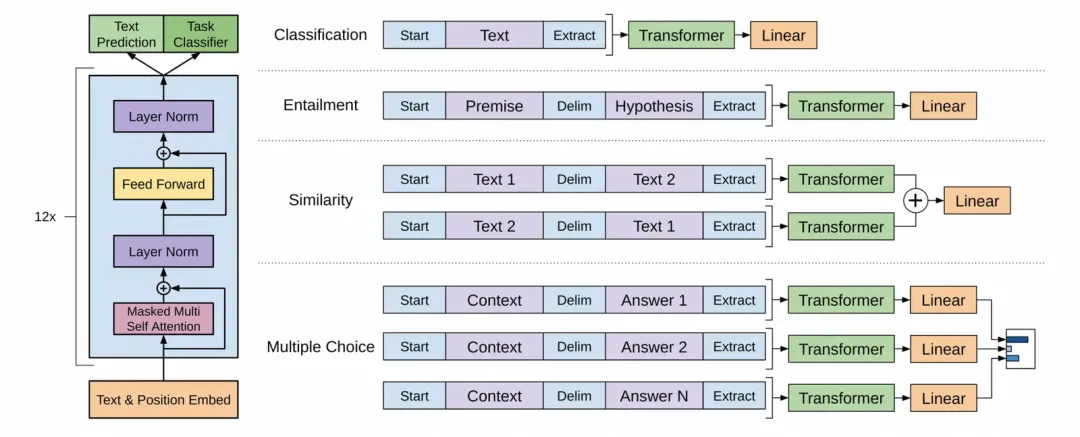The height and width of the screenshot is (437, 1080).
Task: Click the 12x repeat label
Action: [45, 216]
